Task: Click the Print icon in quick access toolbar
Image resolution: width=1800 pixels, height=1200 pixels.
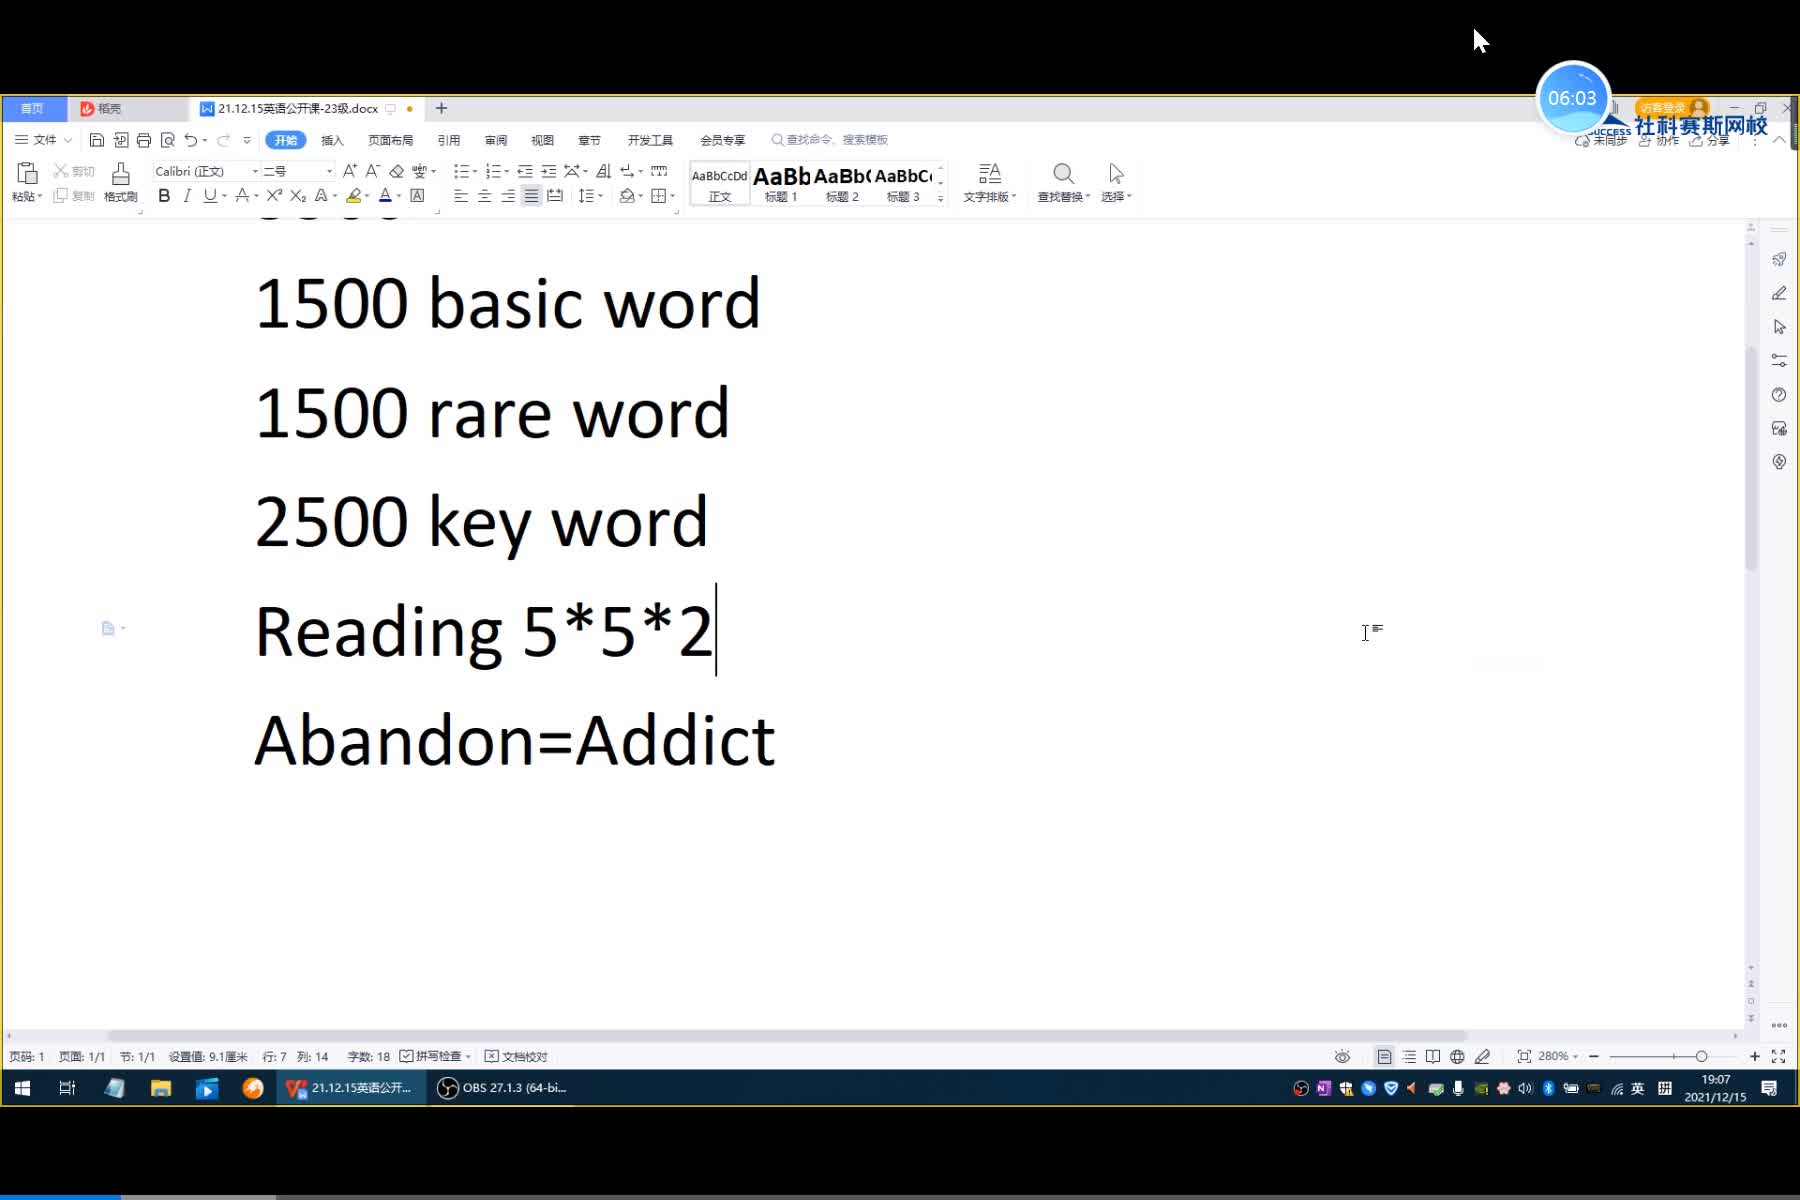Action: pos(144,140)
